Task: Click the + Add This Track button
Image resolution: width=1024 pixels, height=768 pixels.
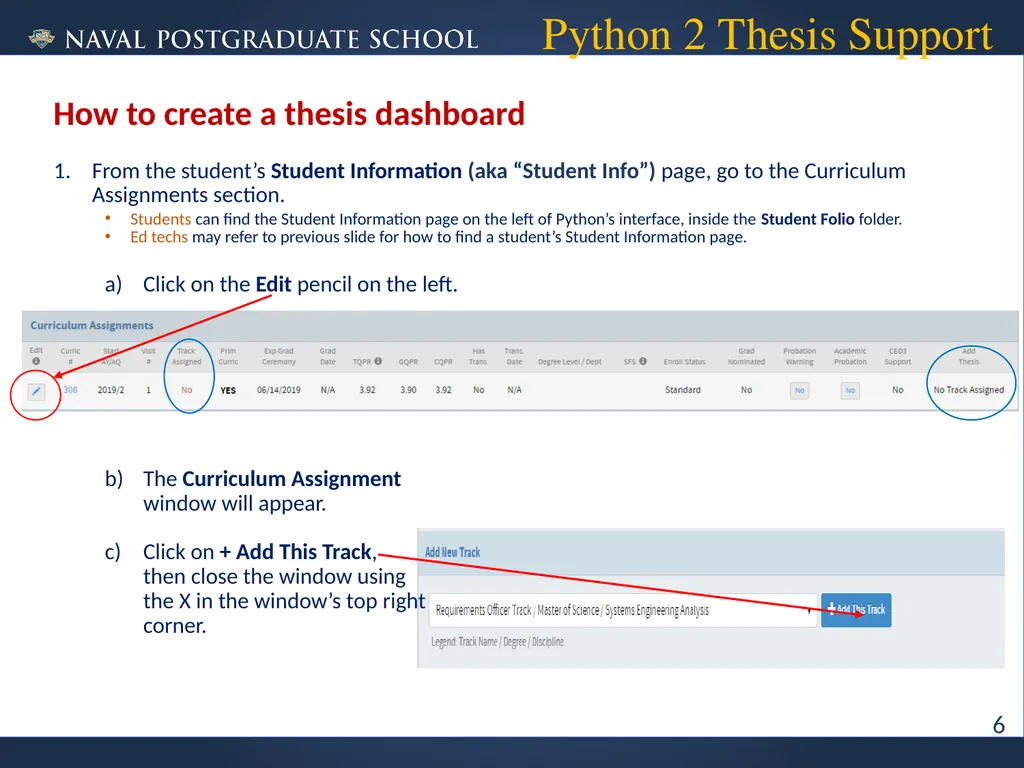Action: [x=856, y=610]
